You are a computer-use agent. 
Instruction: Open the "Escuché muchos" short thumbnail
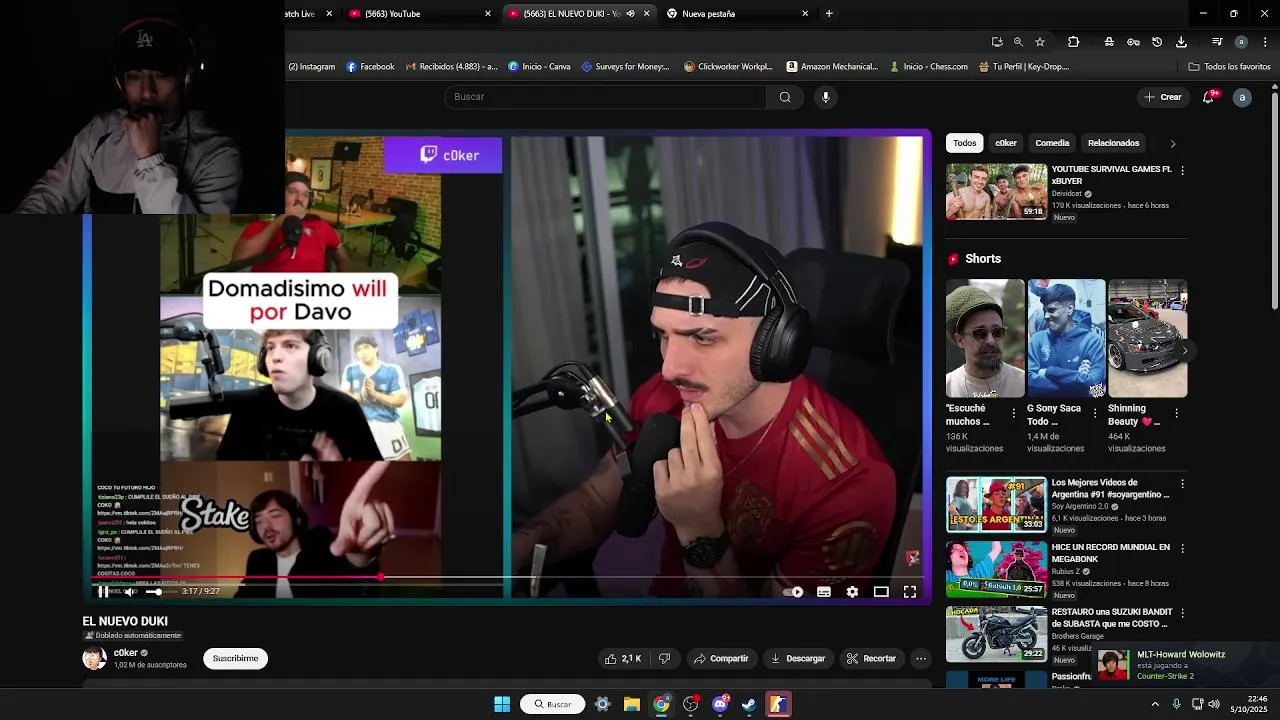pyautogui.click(x=985, y=338)
